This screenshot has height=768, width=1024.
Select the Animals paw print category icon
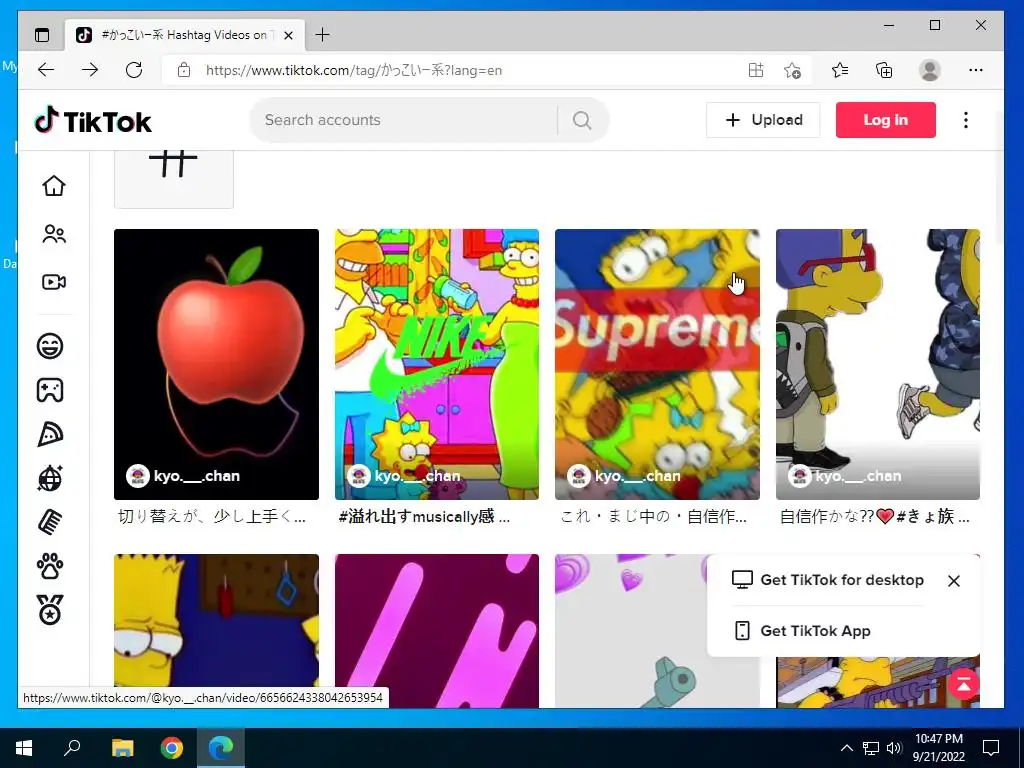coord(50,566)
